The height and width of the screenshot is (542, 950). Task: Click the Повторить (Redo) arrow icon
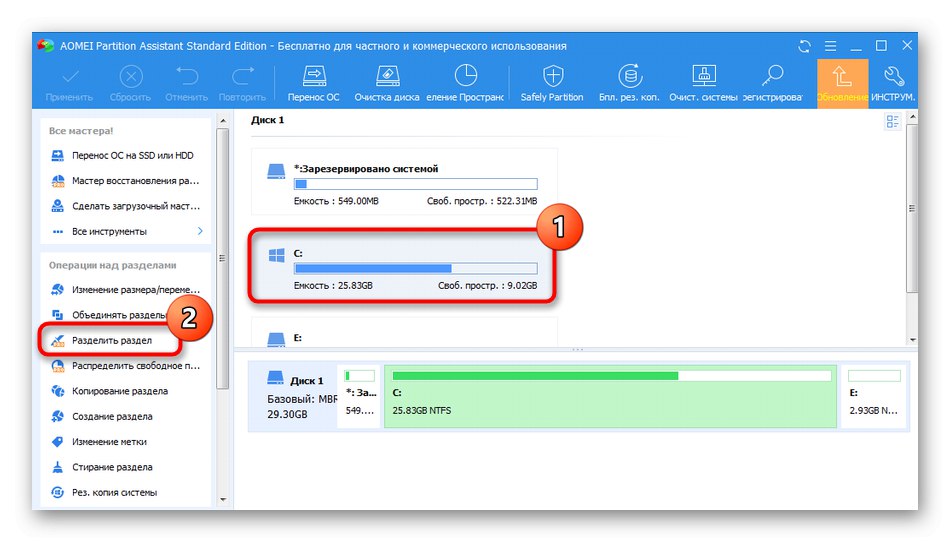click(x=242, y=76)
